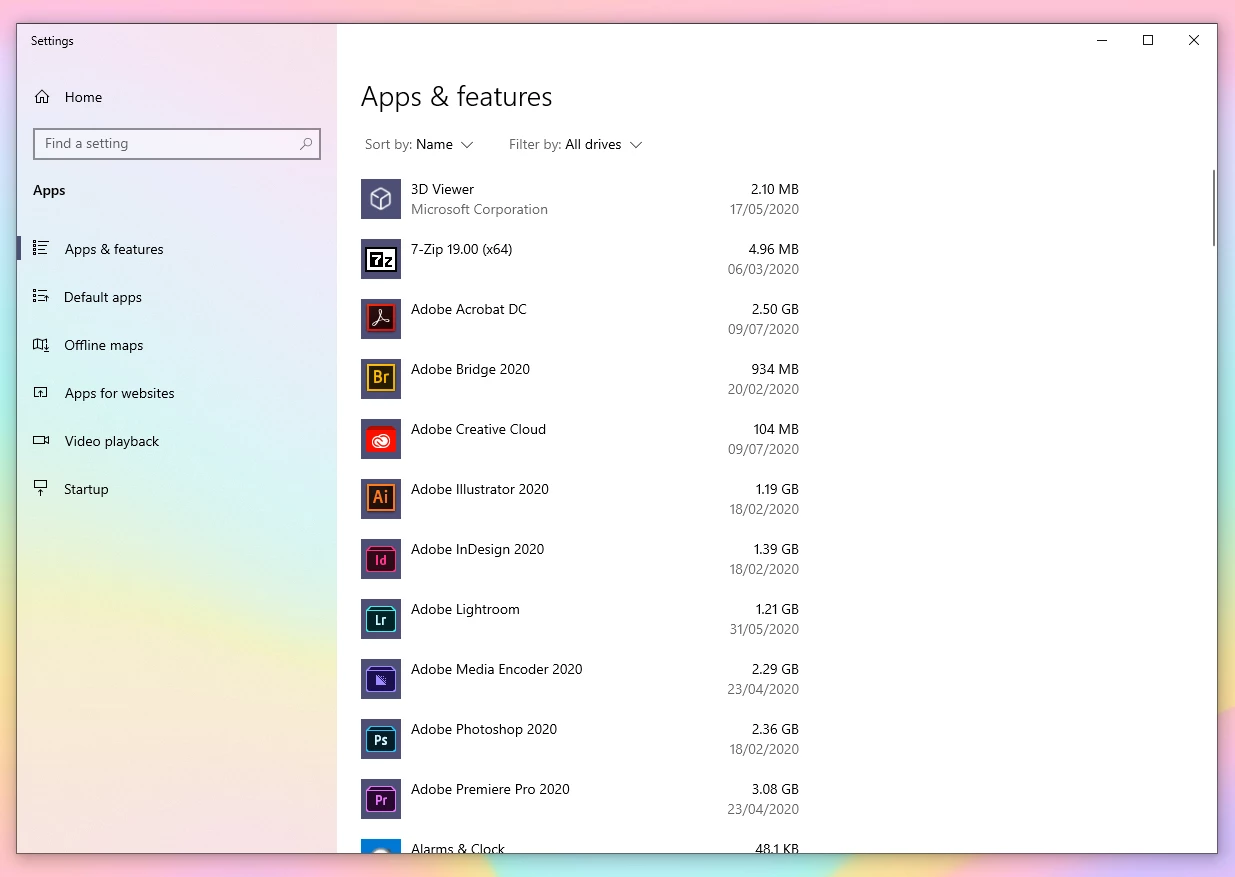Click the Apps & features page heading
This screenshot has width=1235, height=877.
[x=456, y=97]
